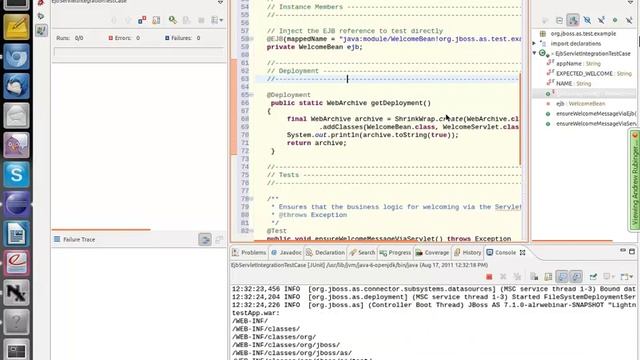Toggle Scroll Lock in Console toolbar
This screenshot has height=360, width=640.
[x=548, y=277]
